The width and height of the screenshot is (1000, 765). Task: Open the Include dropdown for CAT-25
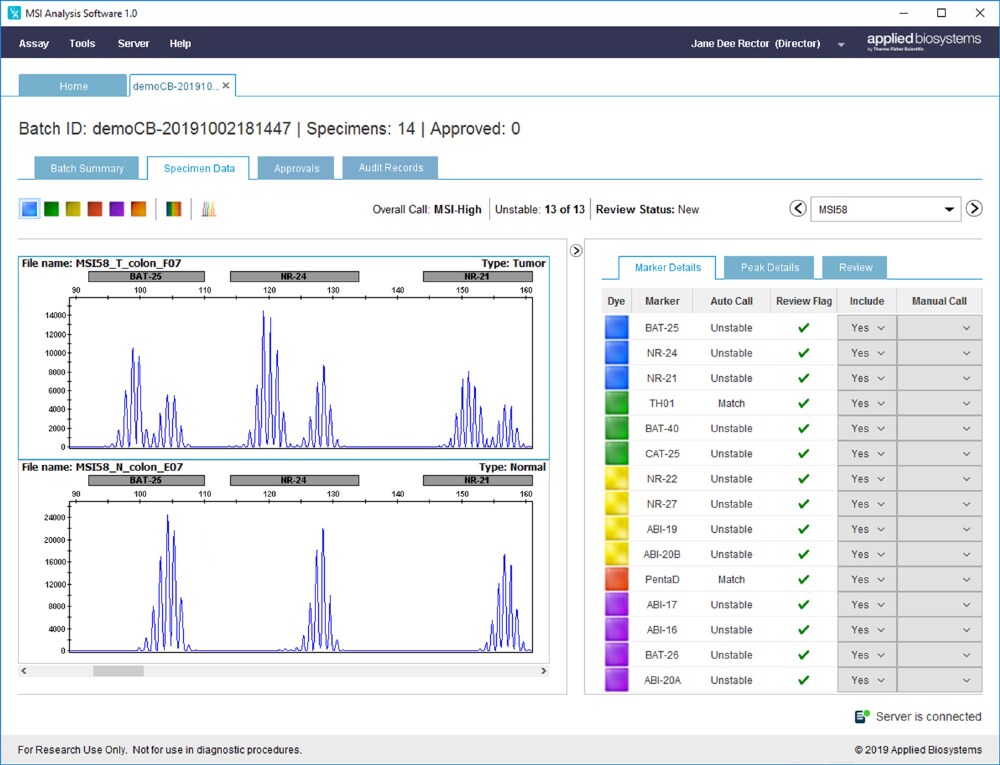pos(866,453)
